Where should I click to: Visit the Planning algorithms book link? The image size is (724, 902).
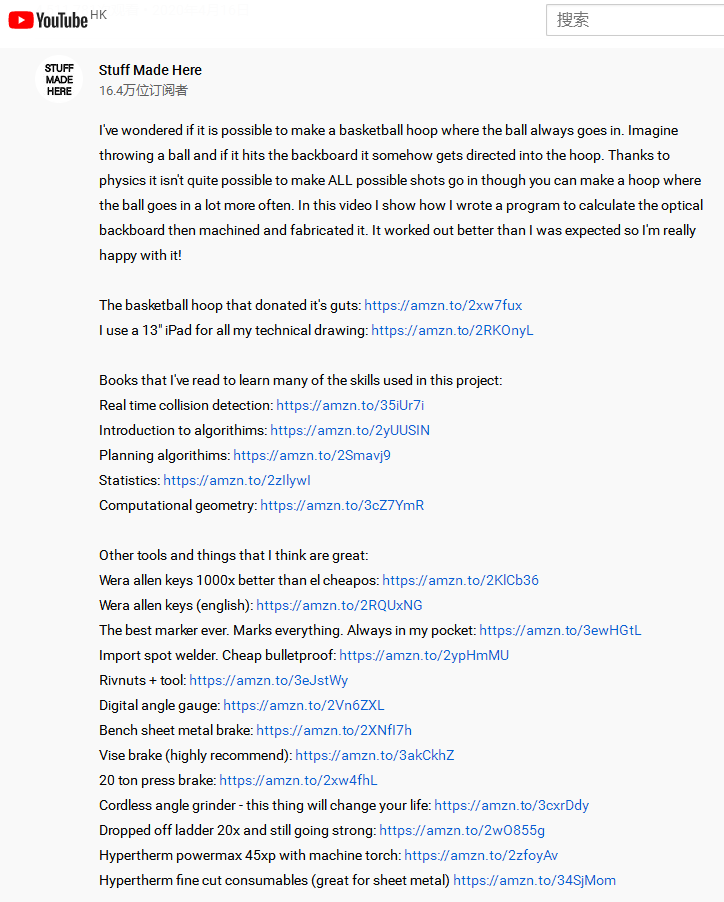pyautogui.click(x=312, y=455)
